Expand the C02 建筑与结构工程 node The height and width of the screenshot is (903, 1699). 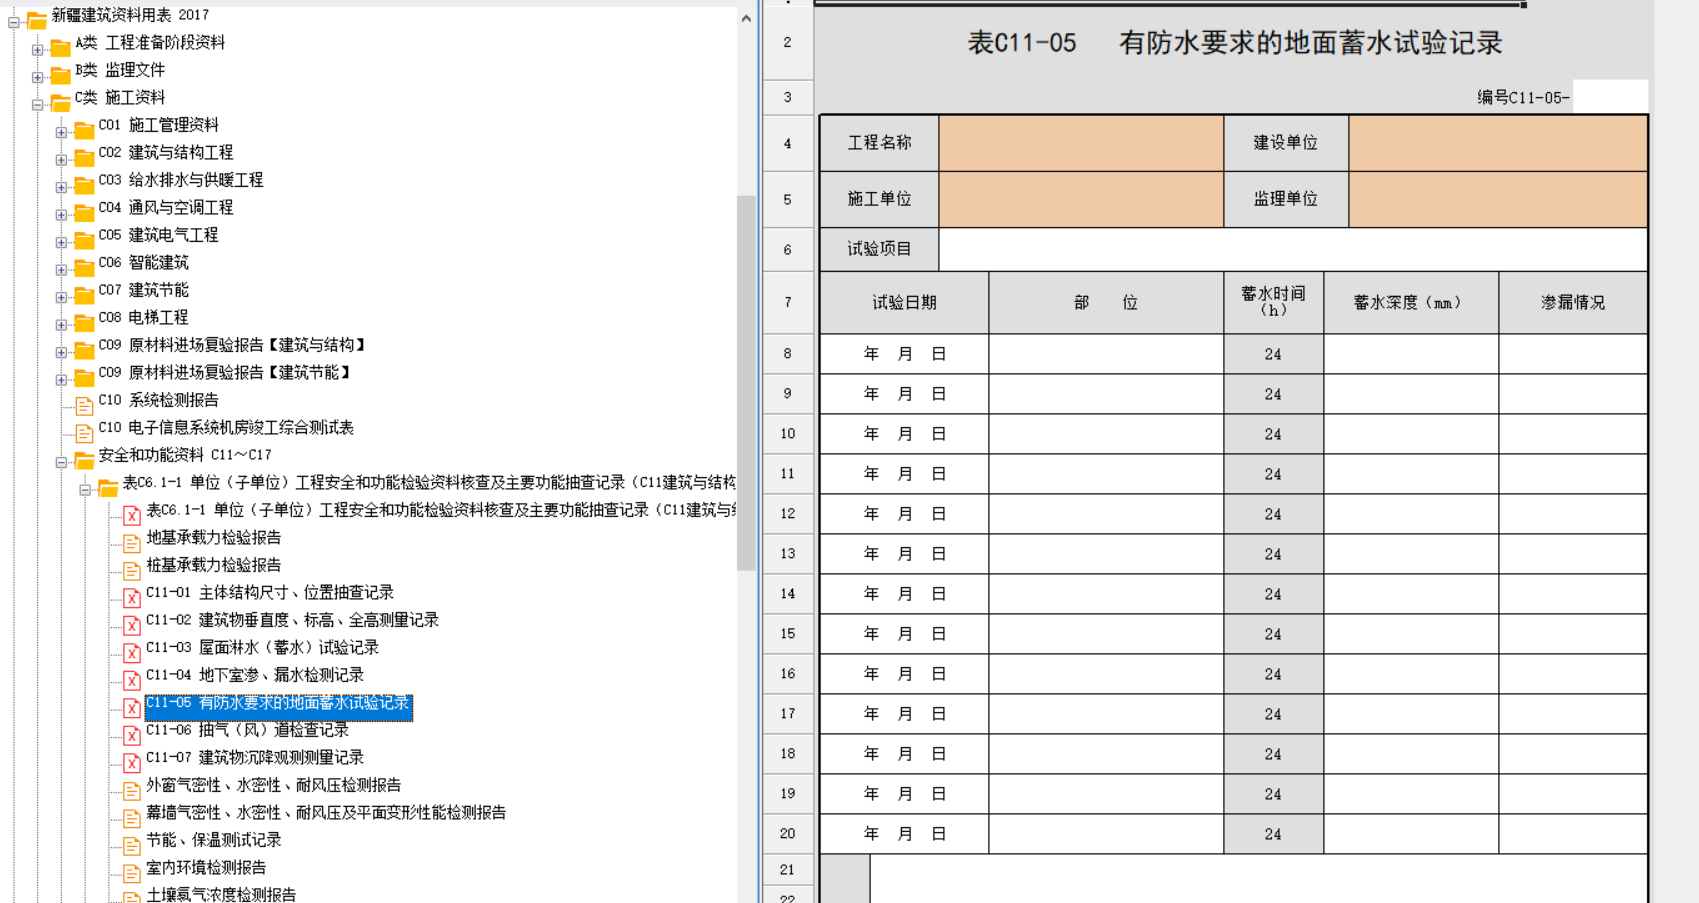tap(61, 159)
